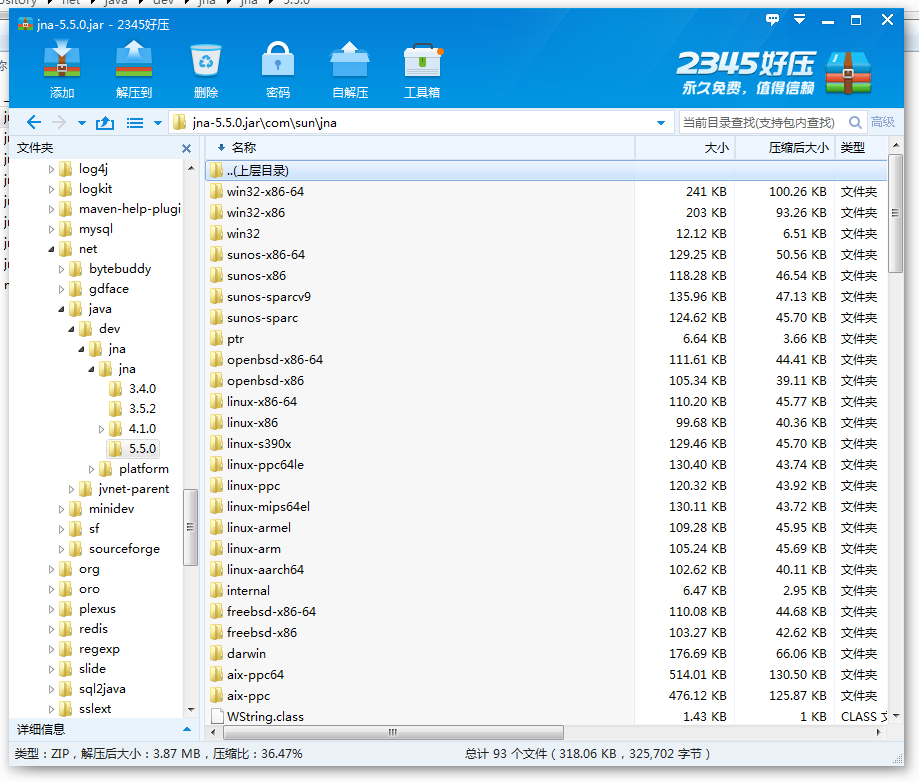
Task: Open the view mode list icon
Action: pos(136,121)
